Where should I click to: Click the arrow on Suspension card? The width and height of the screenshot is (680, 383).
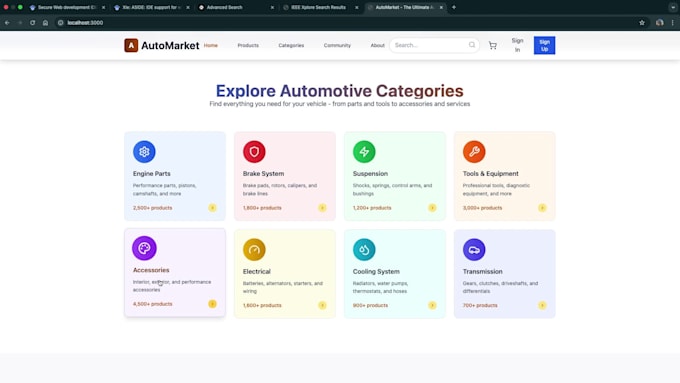click(432, 208)
